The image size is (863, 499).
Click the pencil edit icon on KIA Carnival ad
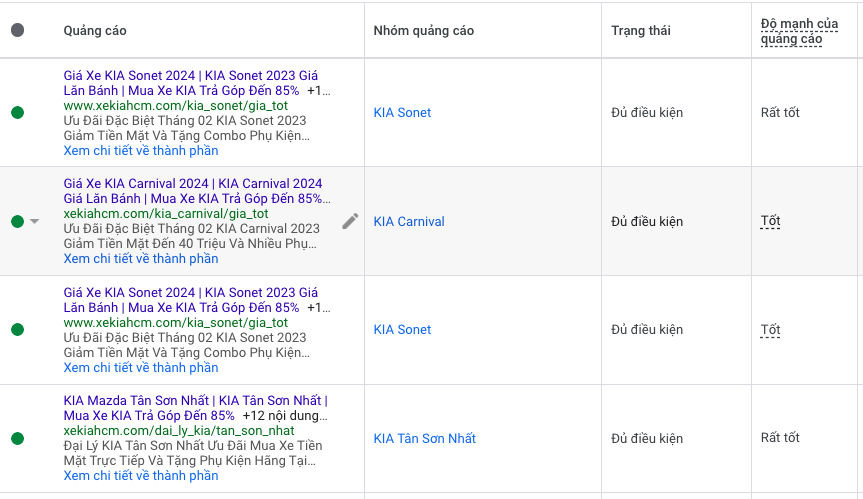[x=350, y=221]
